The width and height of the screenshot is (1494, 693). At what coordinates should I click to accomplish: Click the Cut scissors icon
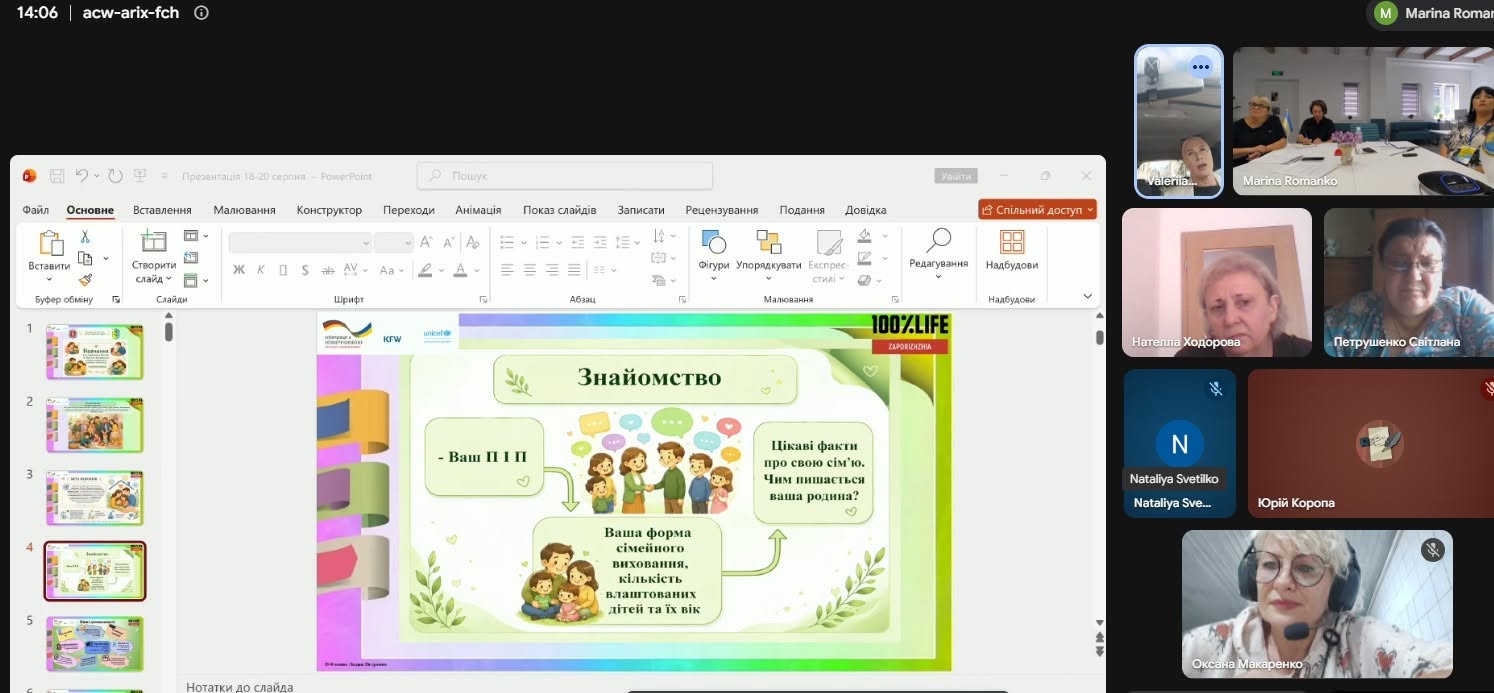point(85,237)
